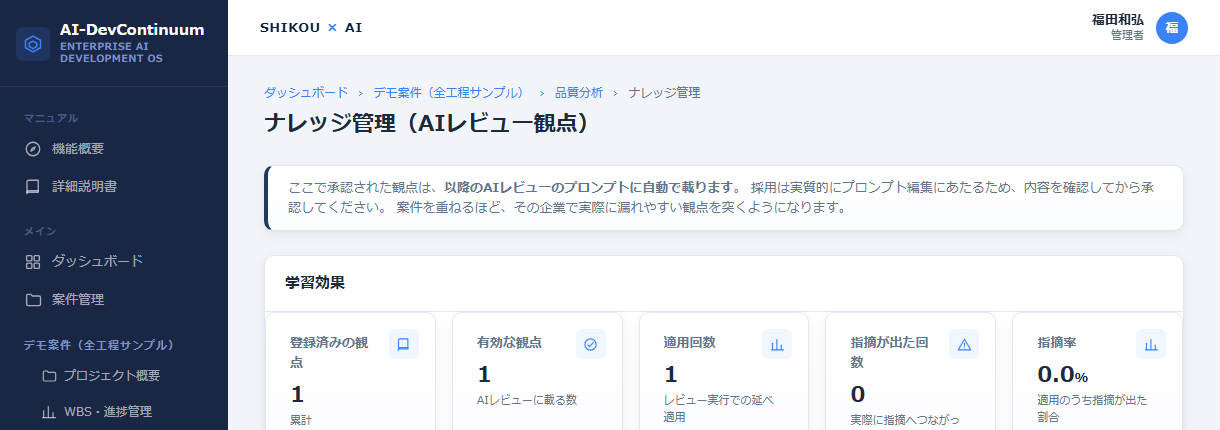1220x430 pixels.
Task: Click the 登録済みの観点 card title
Action: pos(329,352)
